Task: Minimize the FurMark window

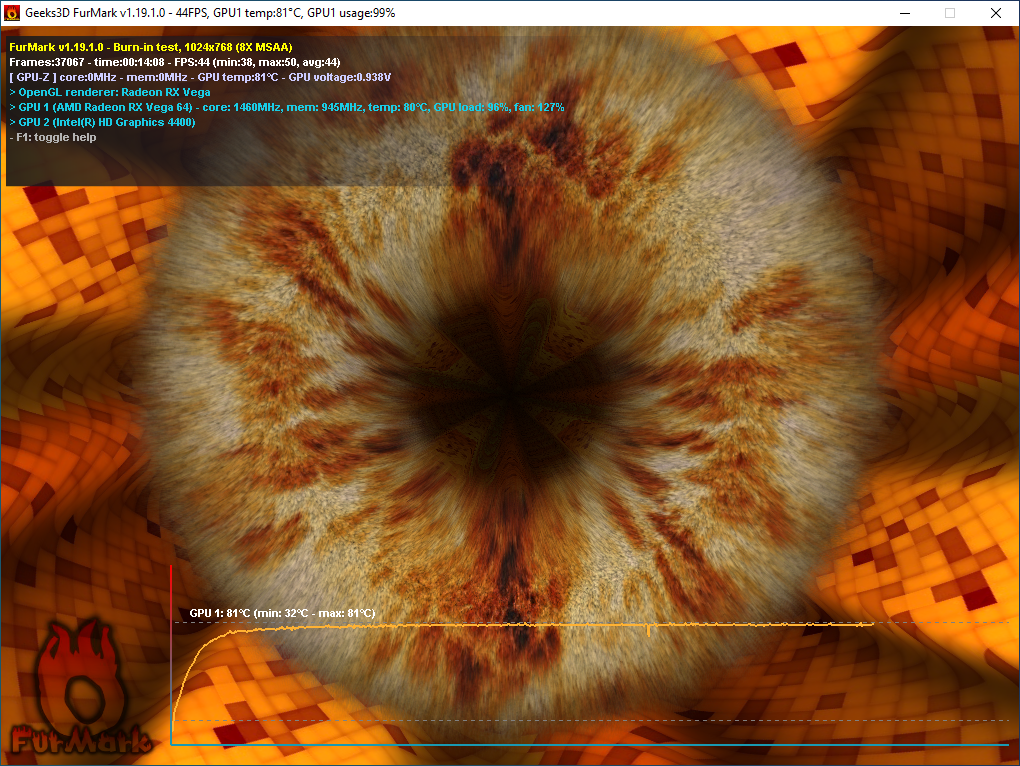Action: pos(905,13)
